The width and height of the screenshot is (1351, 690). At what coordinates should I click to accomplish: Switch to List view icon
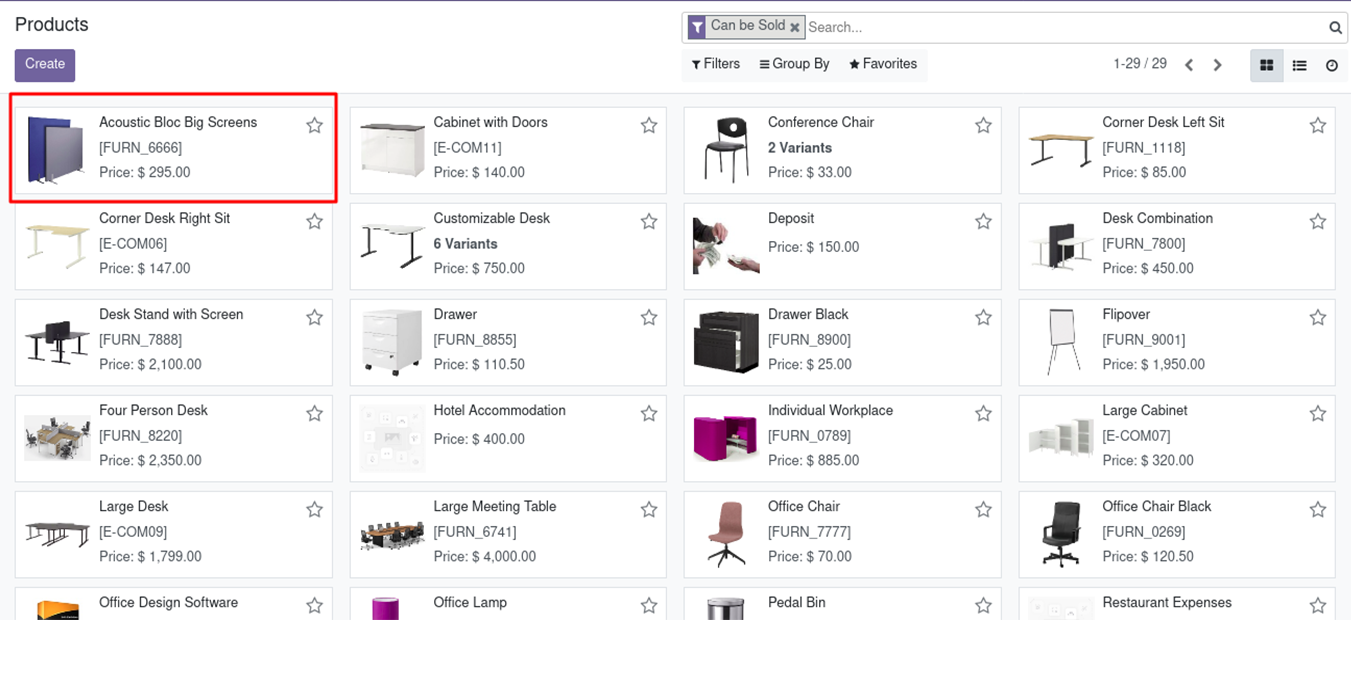click(1299, 65)
